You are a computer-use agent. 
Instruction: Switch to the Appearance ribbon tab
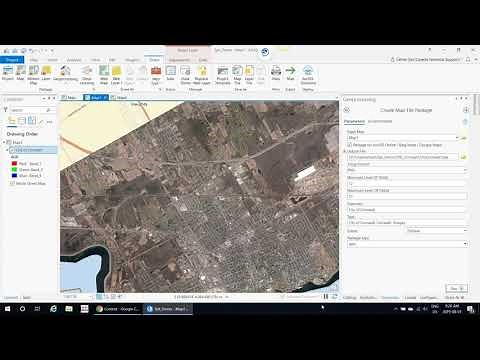(x=179, y=60)
